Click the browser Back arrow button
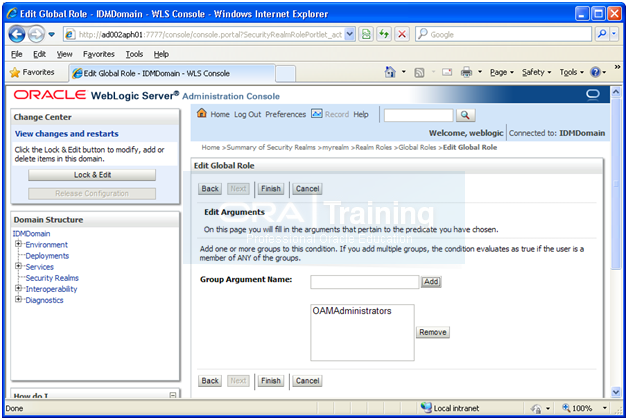Screen dimensions: 628x420 [17, 34]
